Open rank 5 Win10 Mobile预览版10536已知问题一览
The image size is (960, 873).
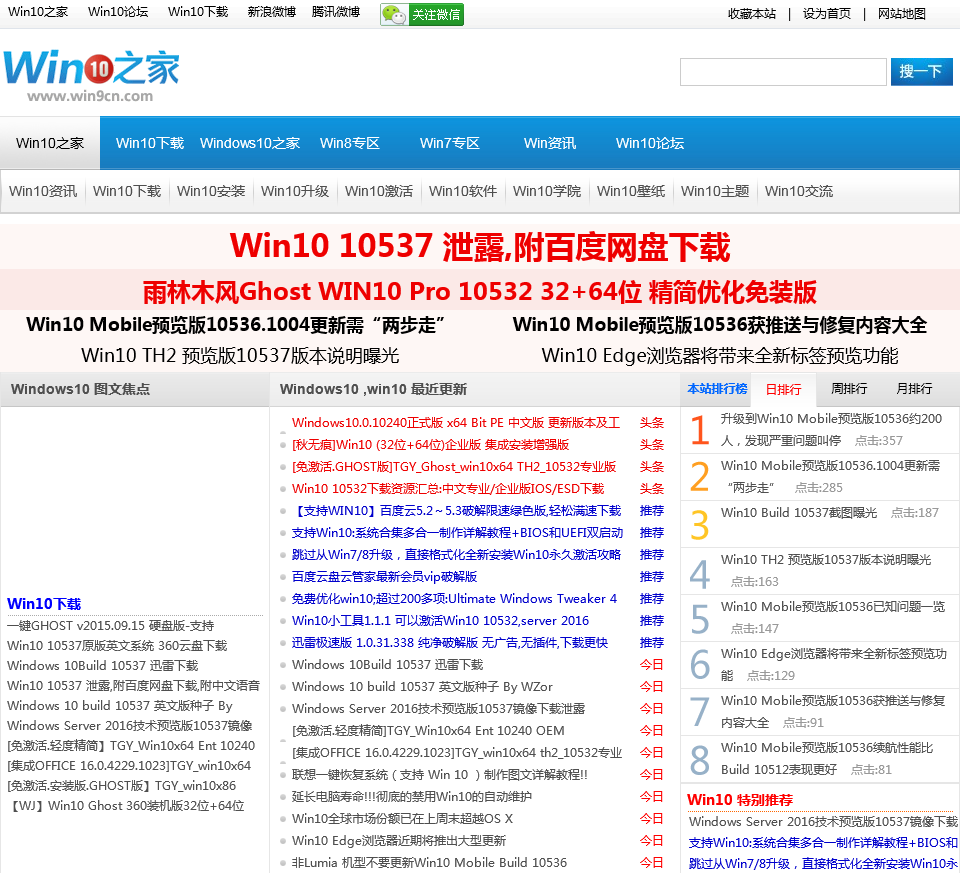click(x=833, y=607)
